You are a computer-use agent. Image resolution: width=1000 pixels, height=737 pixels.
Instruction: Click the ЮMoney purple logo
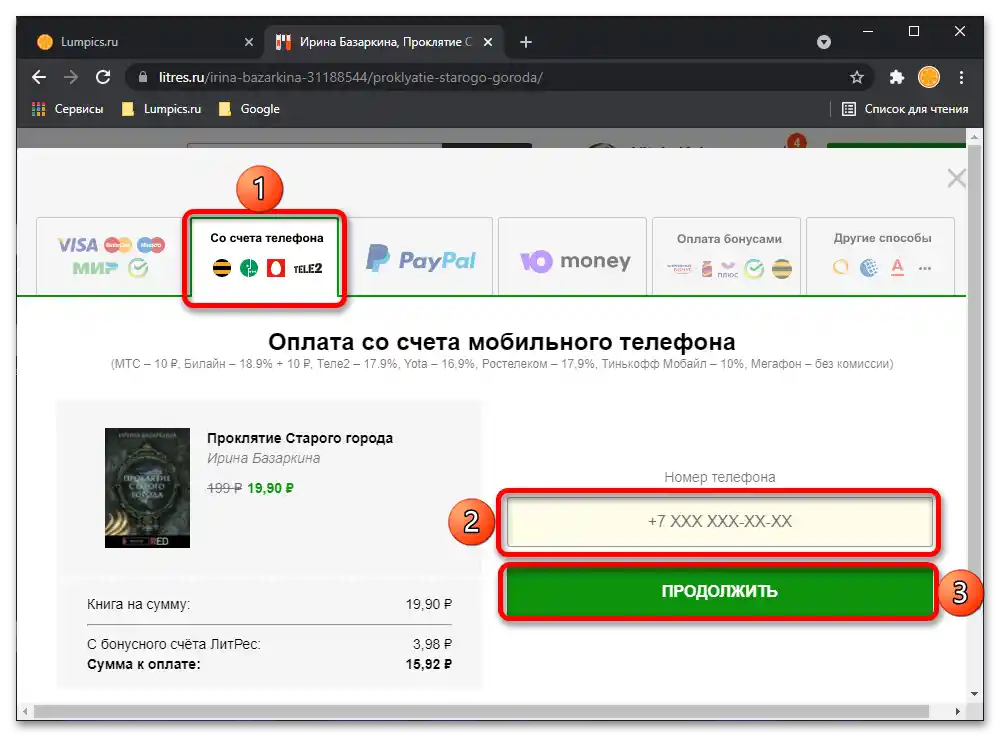[x=536, y=261]
